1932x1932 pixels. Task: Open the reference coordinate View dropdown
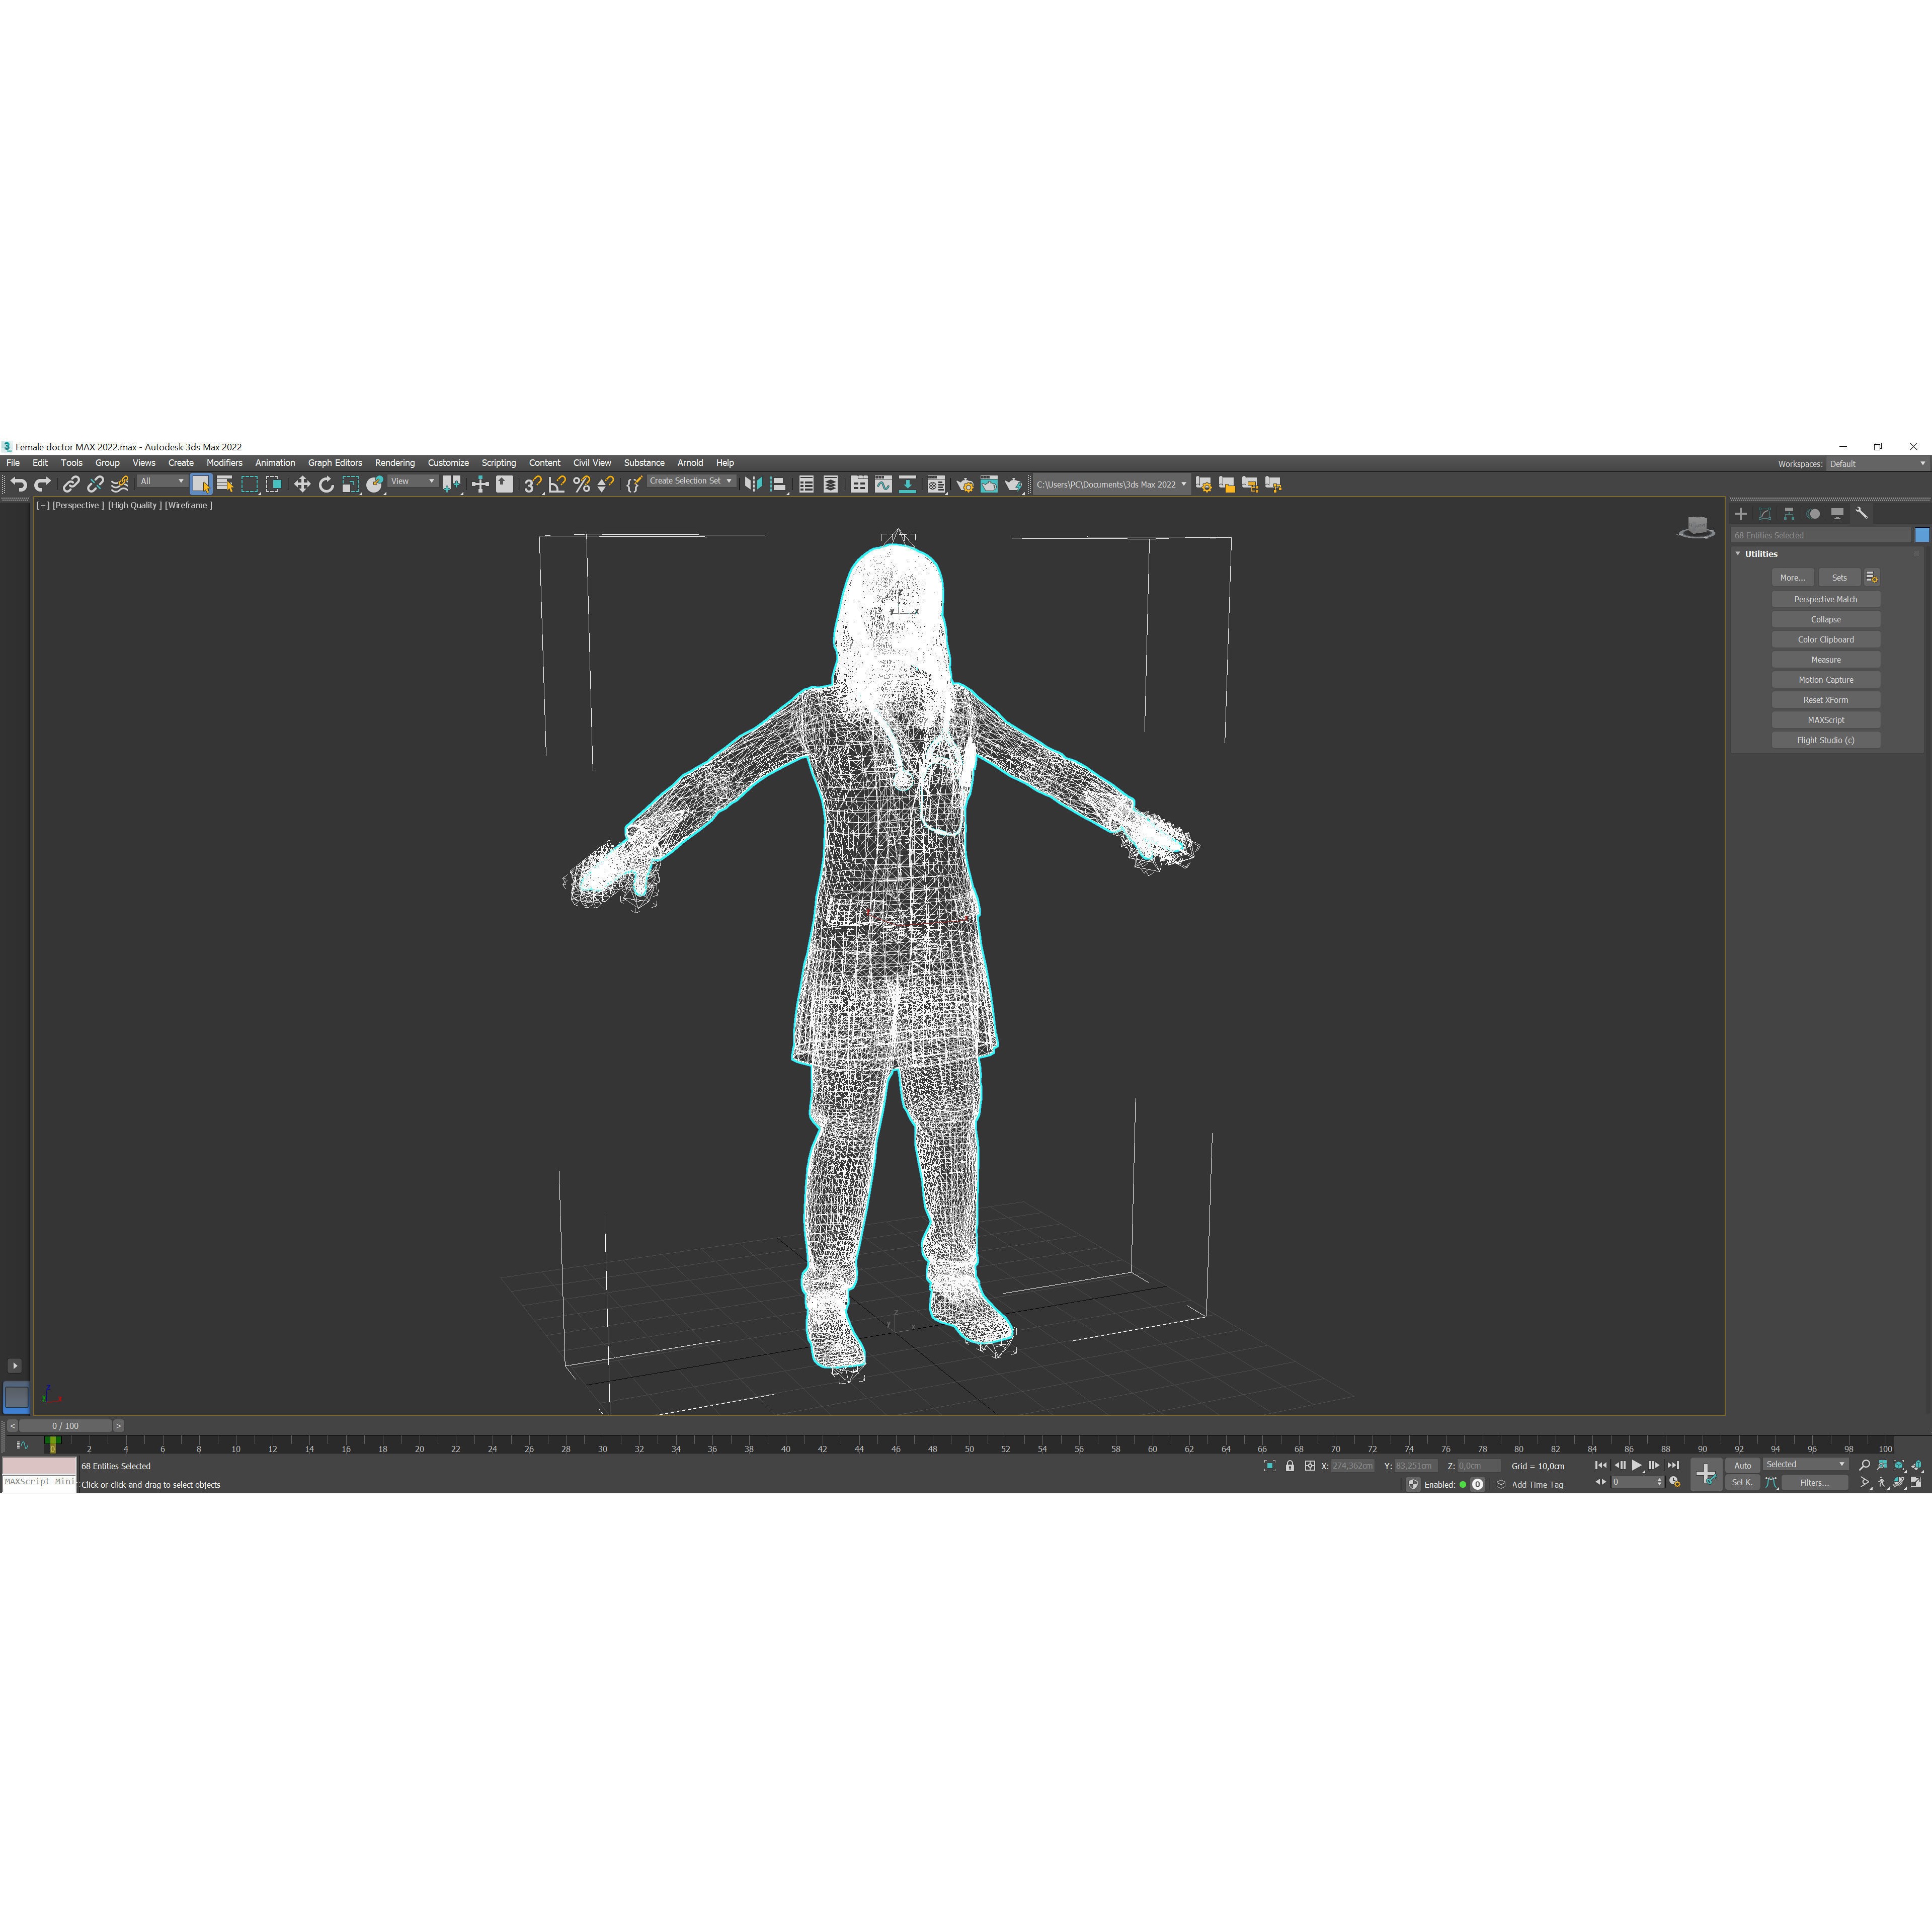tap(413, 481)
